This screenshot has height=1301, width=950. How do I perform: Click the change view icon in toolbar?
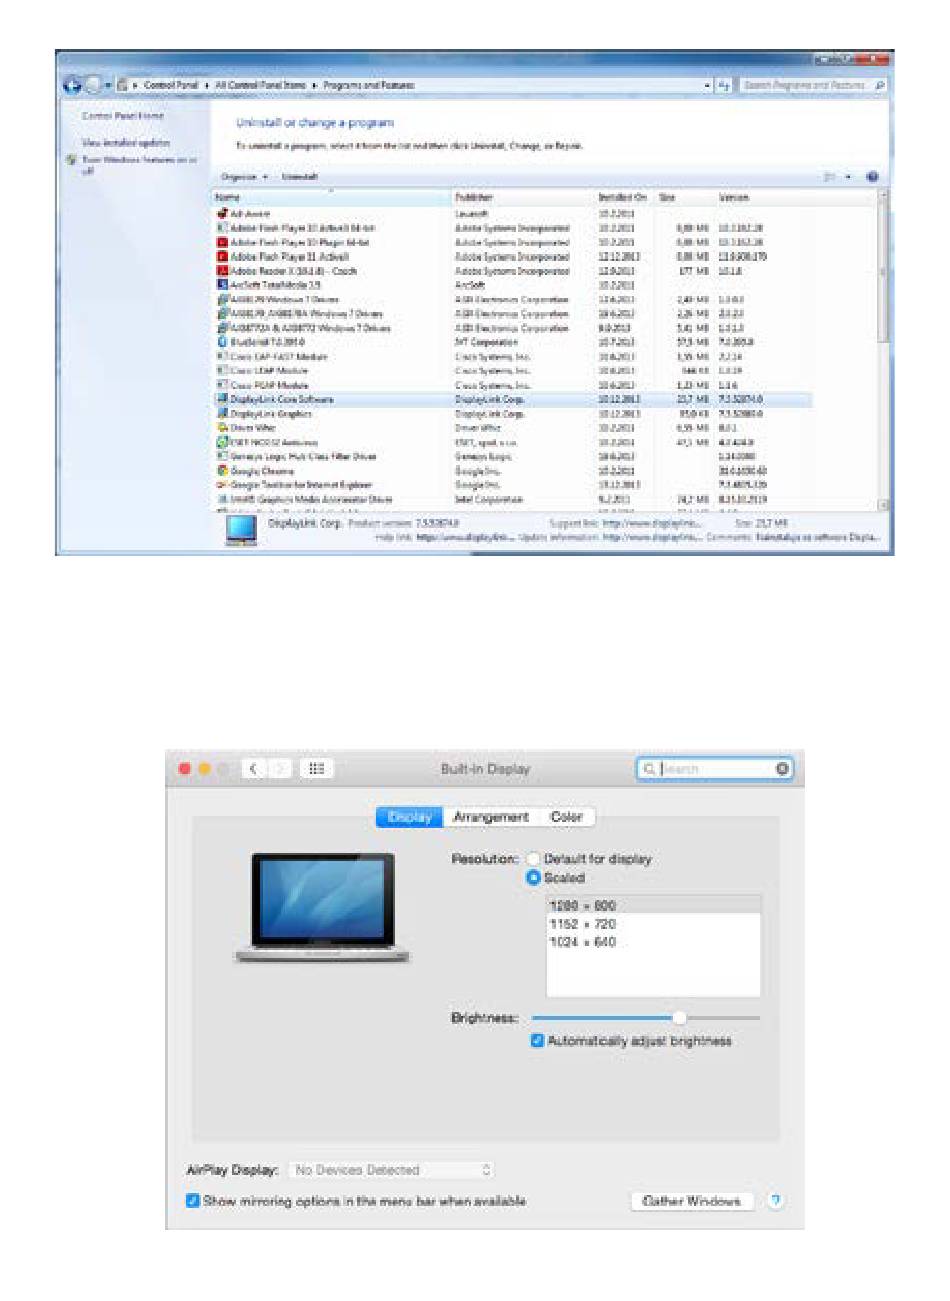click(x=830, y=177)
